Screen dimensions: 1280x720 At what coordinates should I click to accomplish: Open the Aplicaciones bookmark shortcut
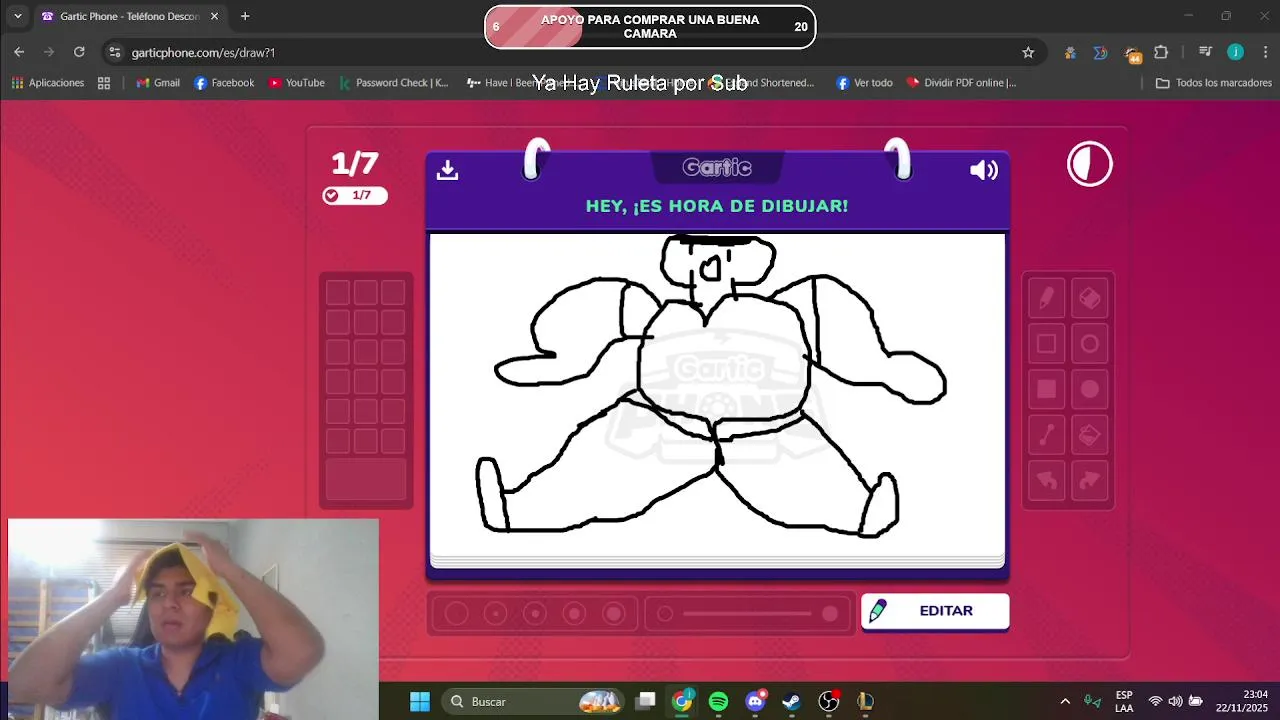(x=48, y=83)
